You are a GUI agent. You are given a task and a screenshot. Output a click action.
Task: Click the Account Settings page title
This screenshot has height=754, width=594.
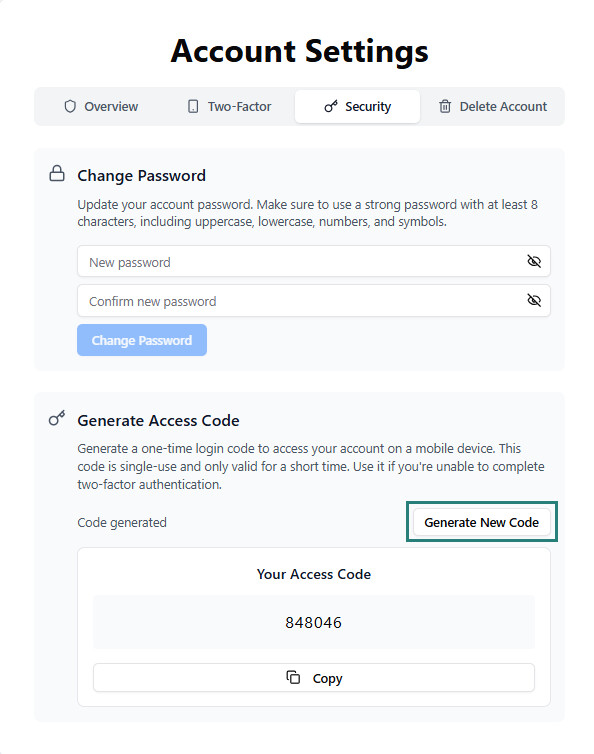[x=299, y=51]
